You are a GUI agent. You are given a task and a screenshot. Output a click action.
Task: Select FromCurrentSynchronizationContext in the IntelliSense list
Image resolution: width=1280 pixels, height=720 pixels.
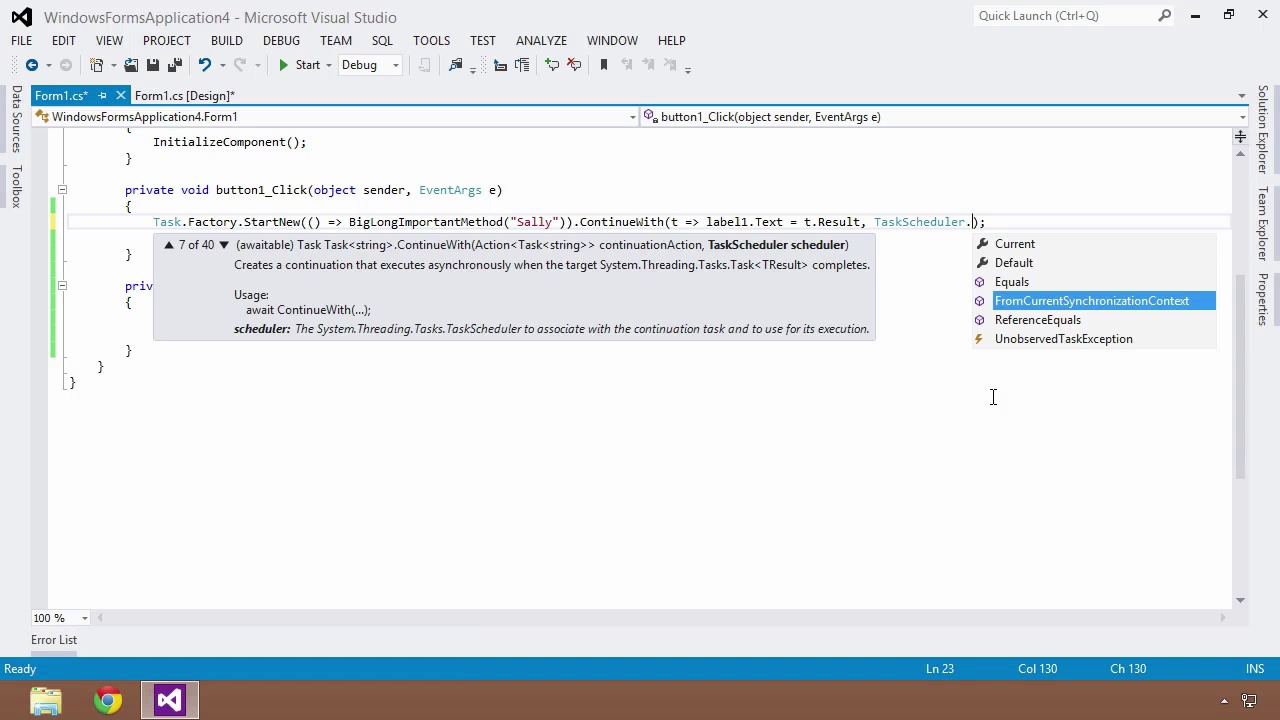click(x=1091, y=301)
